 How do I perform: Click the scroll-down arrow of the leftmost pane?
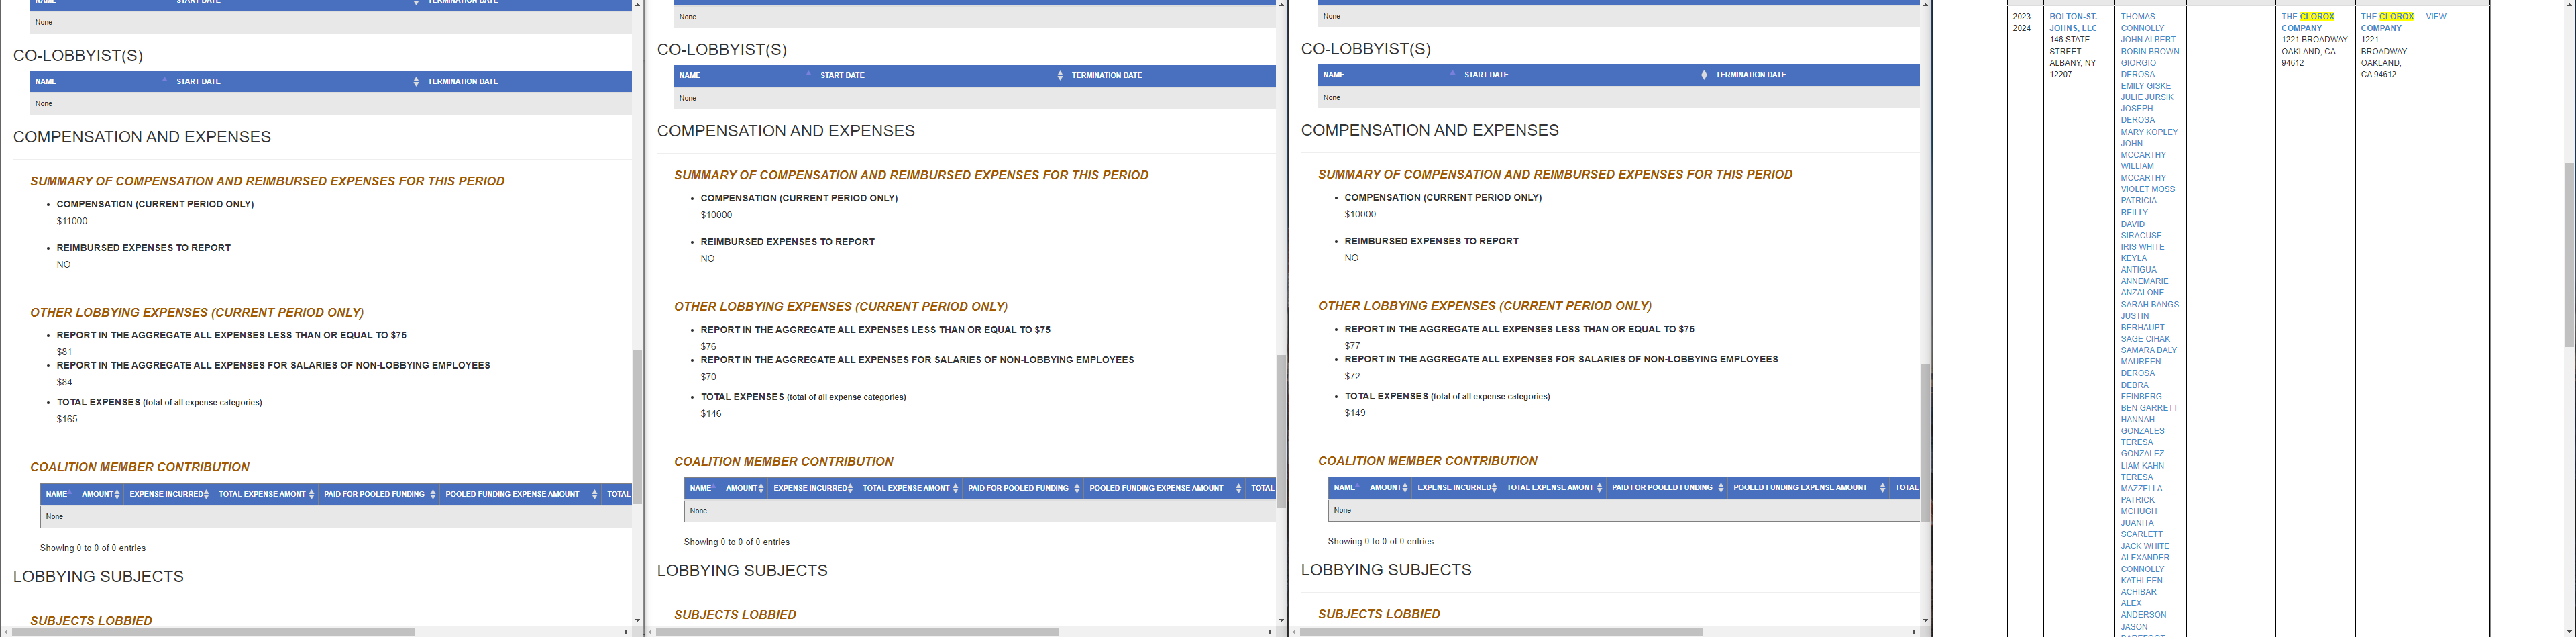(x=637, y=620)
